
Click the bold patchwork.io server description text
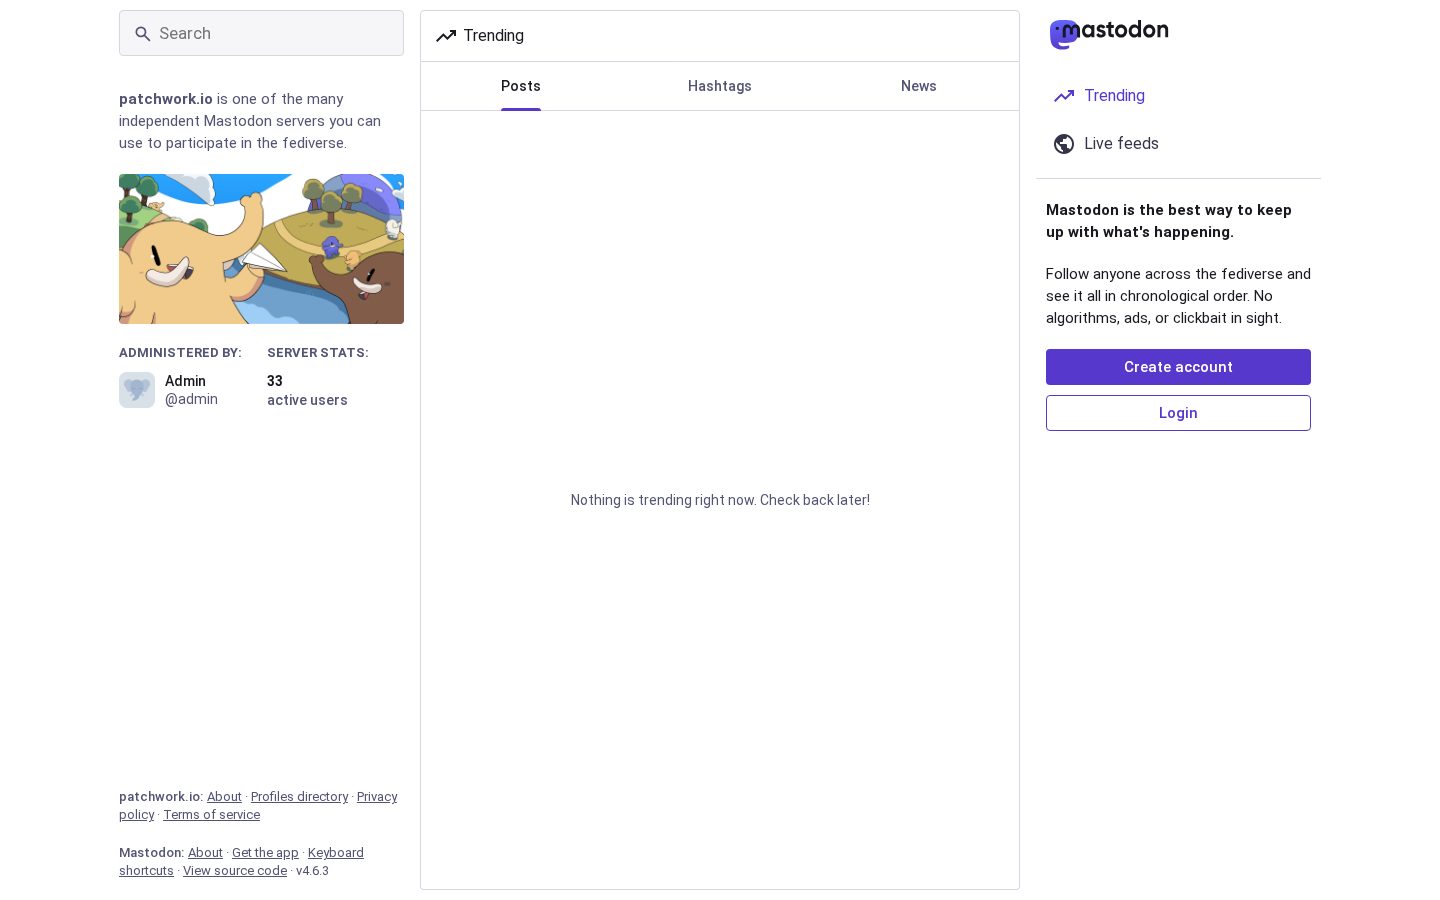coord(166,99)
